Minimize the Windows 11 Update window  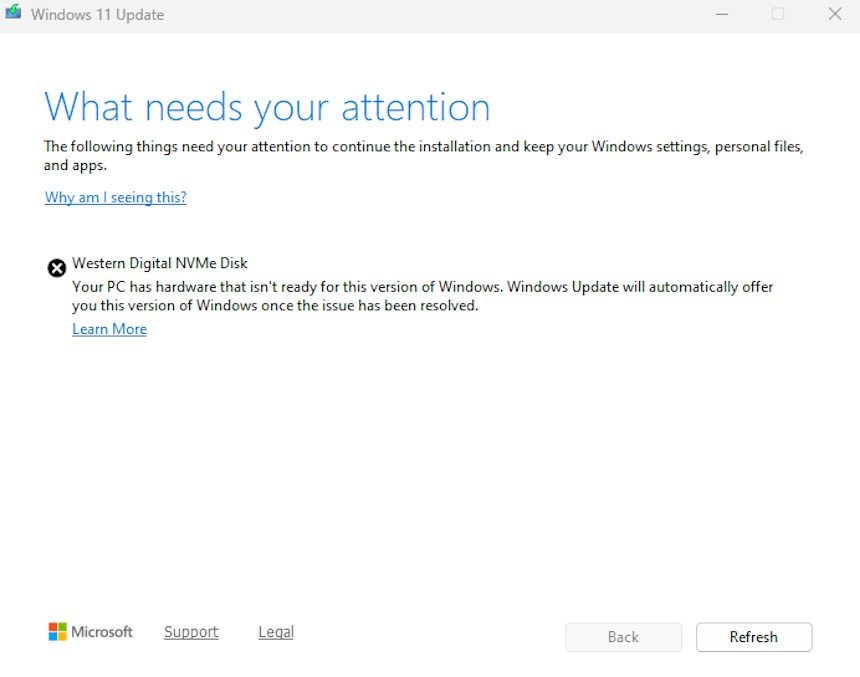722,14
